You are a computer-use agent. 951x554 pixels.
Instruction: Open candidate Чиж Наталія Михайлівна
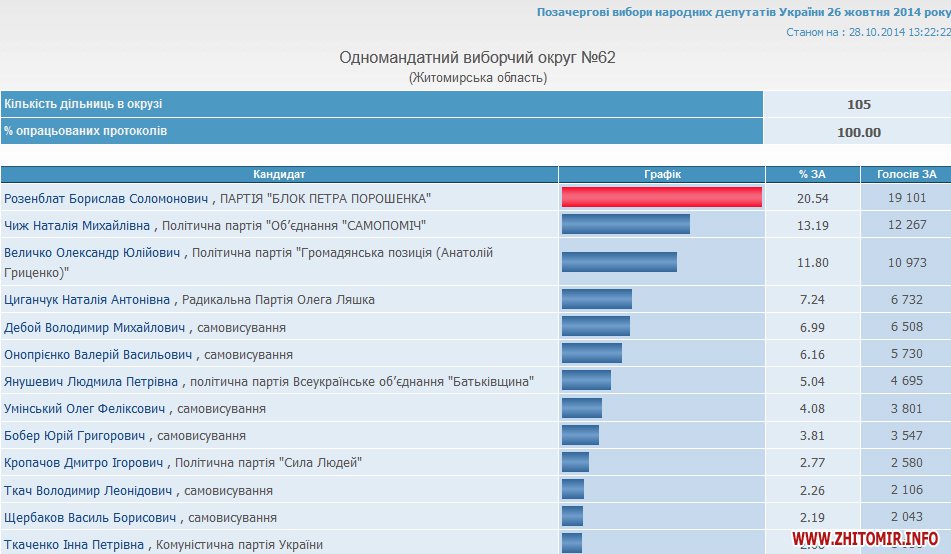[78, 225]
